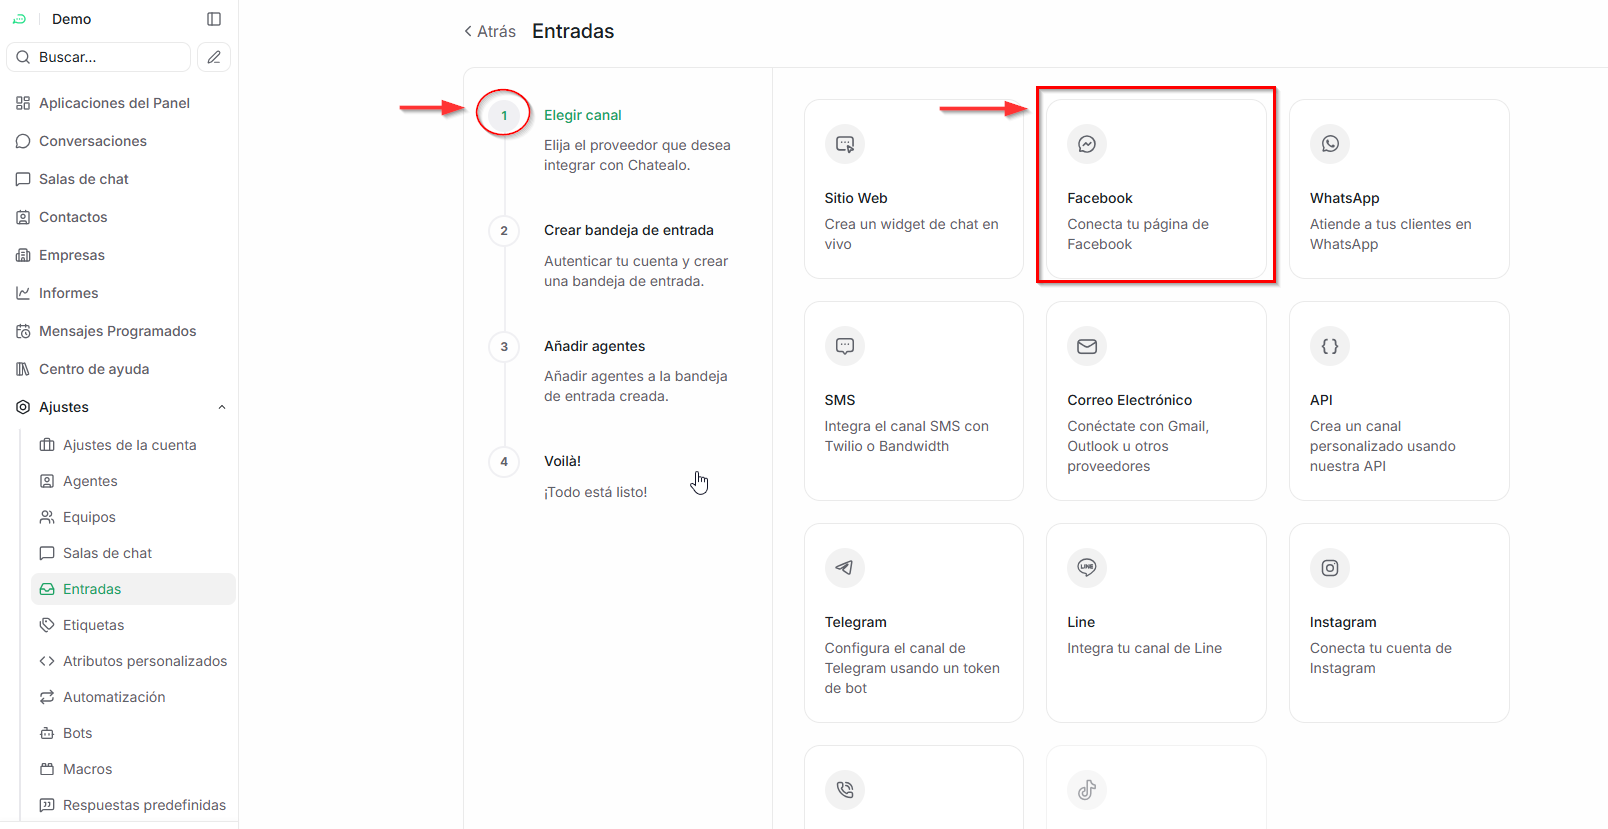Open Automatización settings item
Image resolution: width=1608 pixels, height=829 pixels.
coord(114,697)
